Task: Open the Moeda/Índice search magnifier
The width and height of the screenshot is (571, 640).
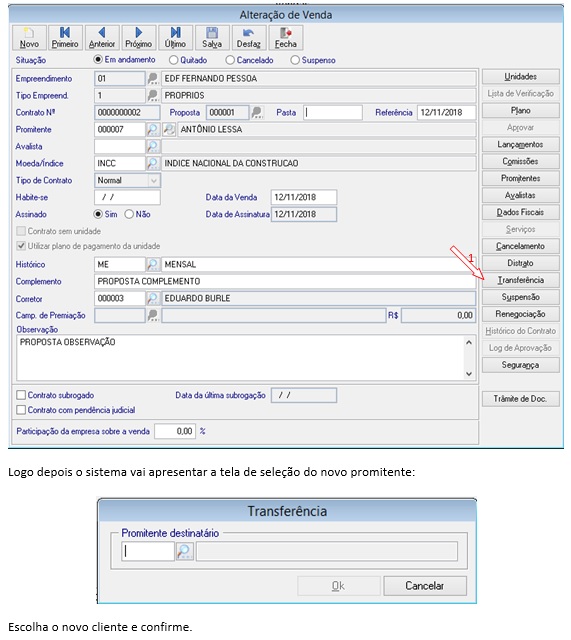Action: coord(153,163)
